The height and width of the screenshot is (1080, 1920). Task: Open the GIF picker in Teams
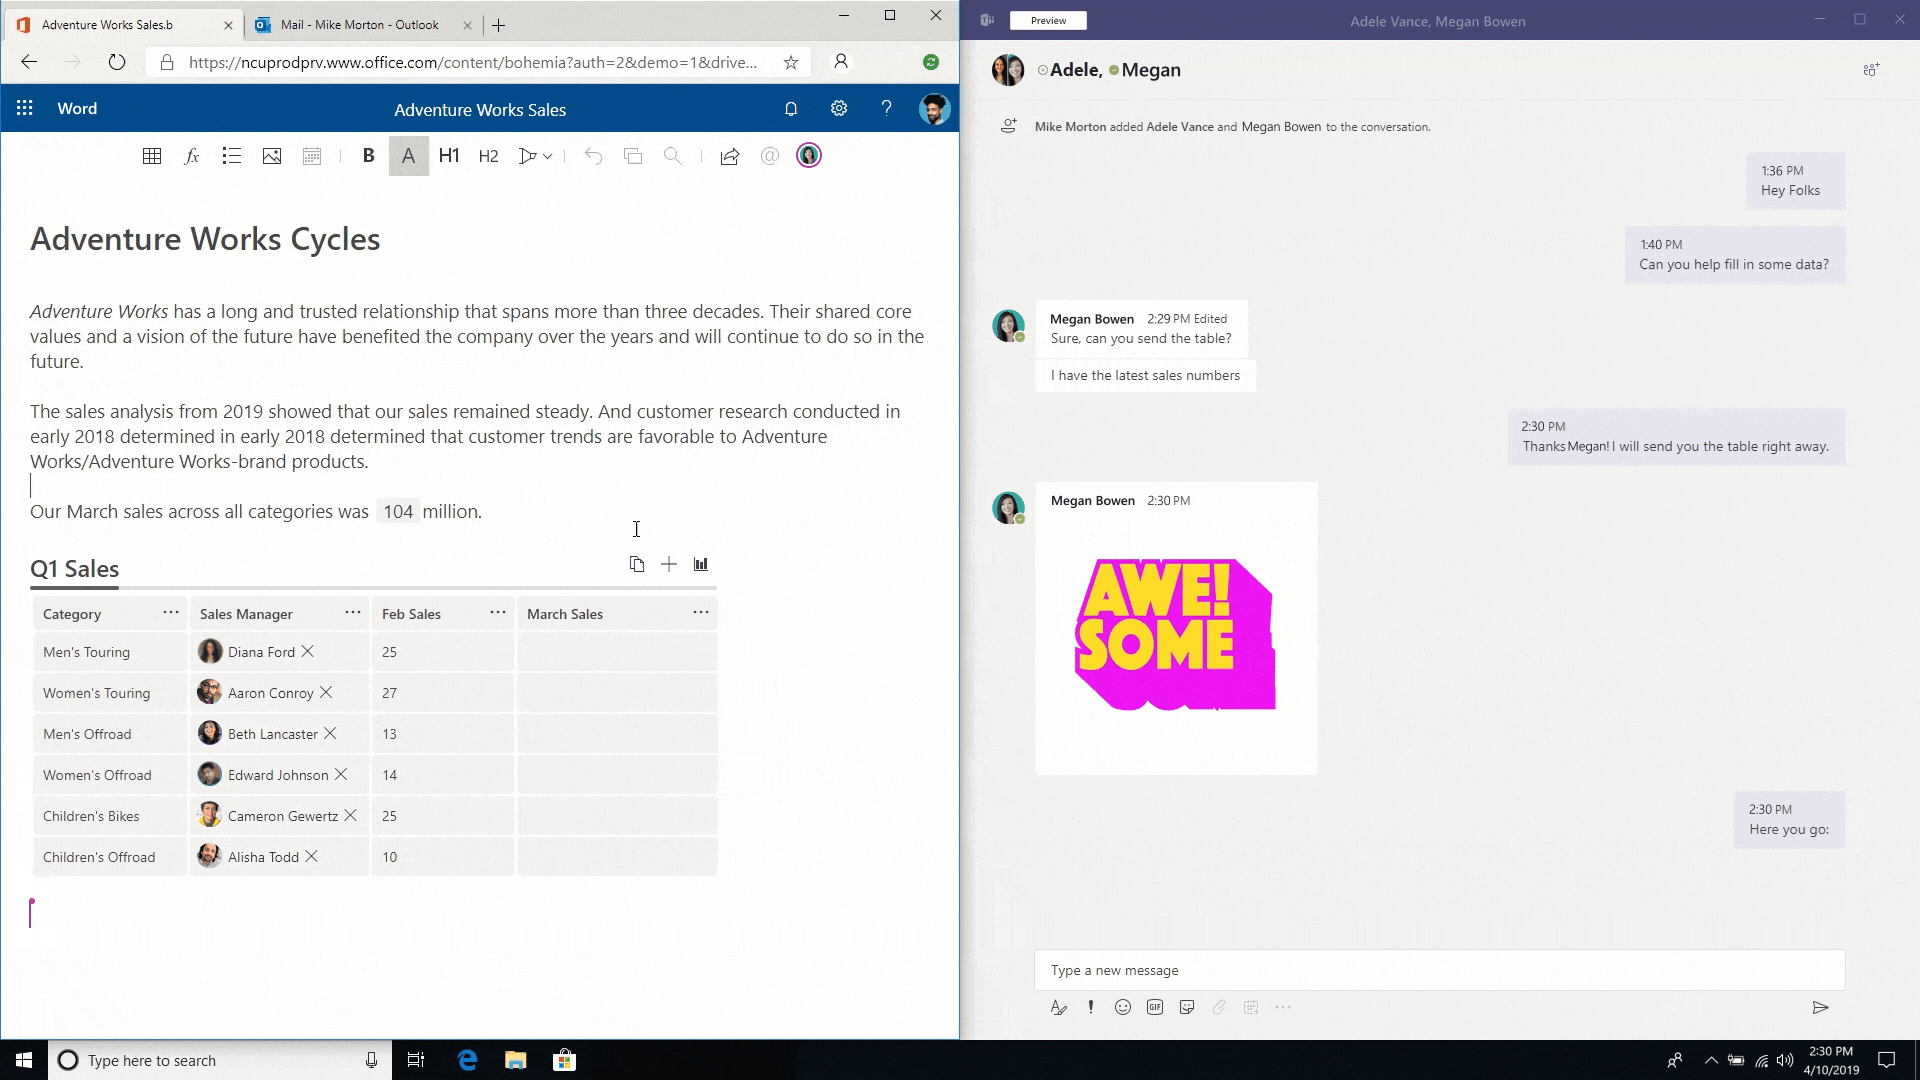click(x=1155, y=1007)
